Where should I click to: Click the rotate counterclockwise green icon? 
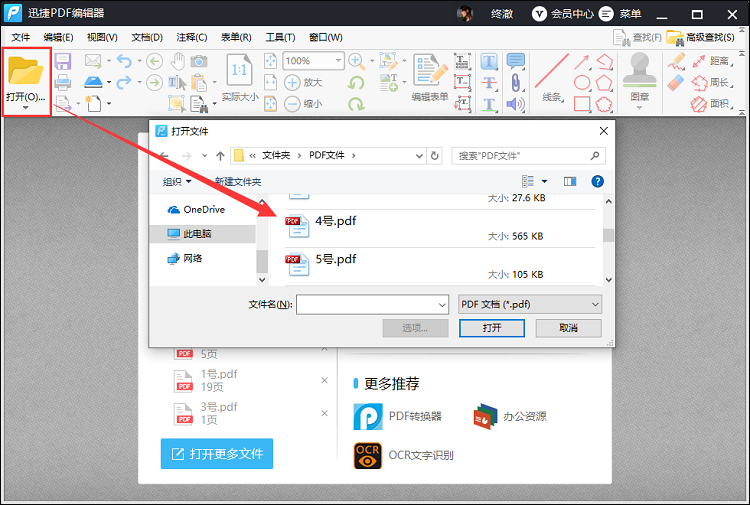coord(356,82)
